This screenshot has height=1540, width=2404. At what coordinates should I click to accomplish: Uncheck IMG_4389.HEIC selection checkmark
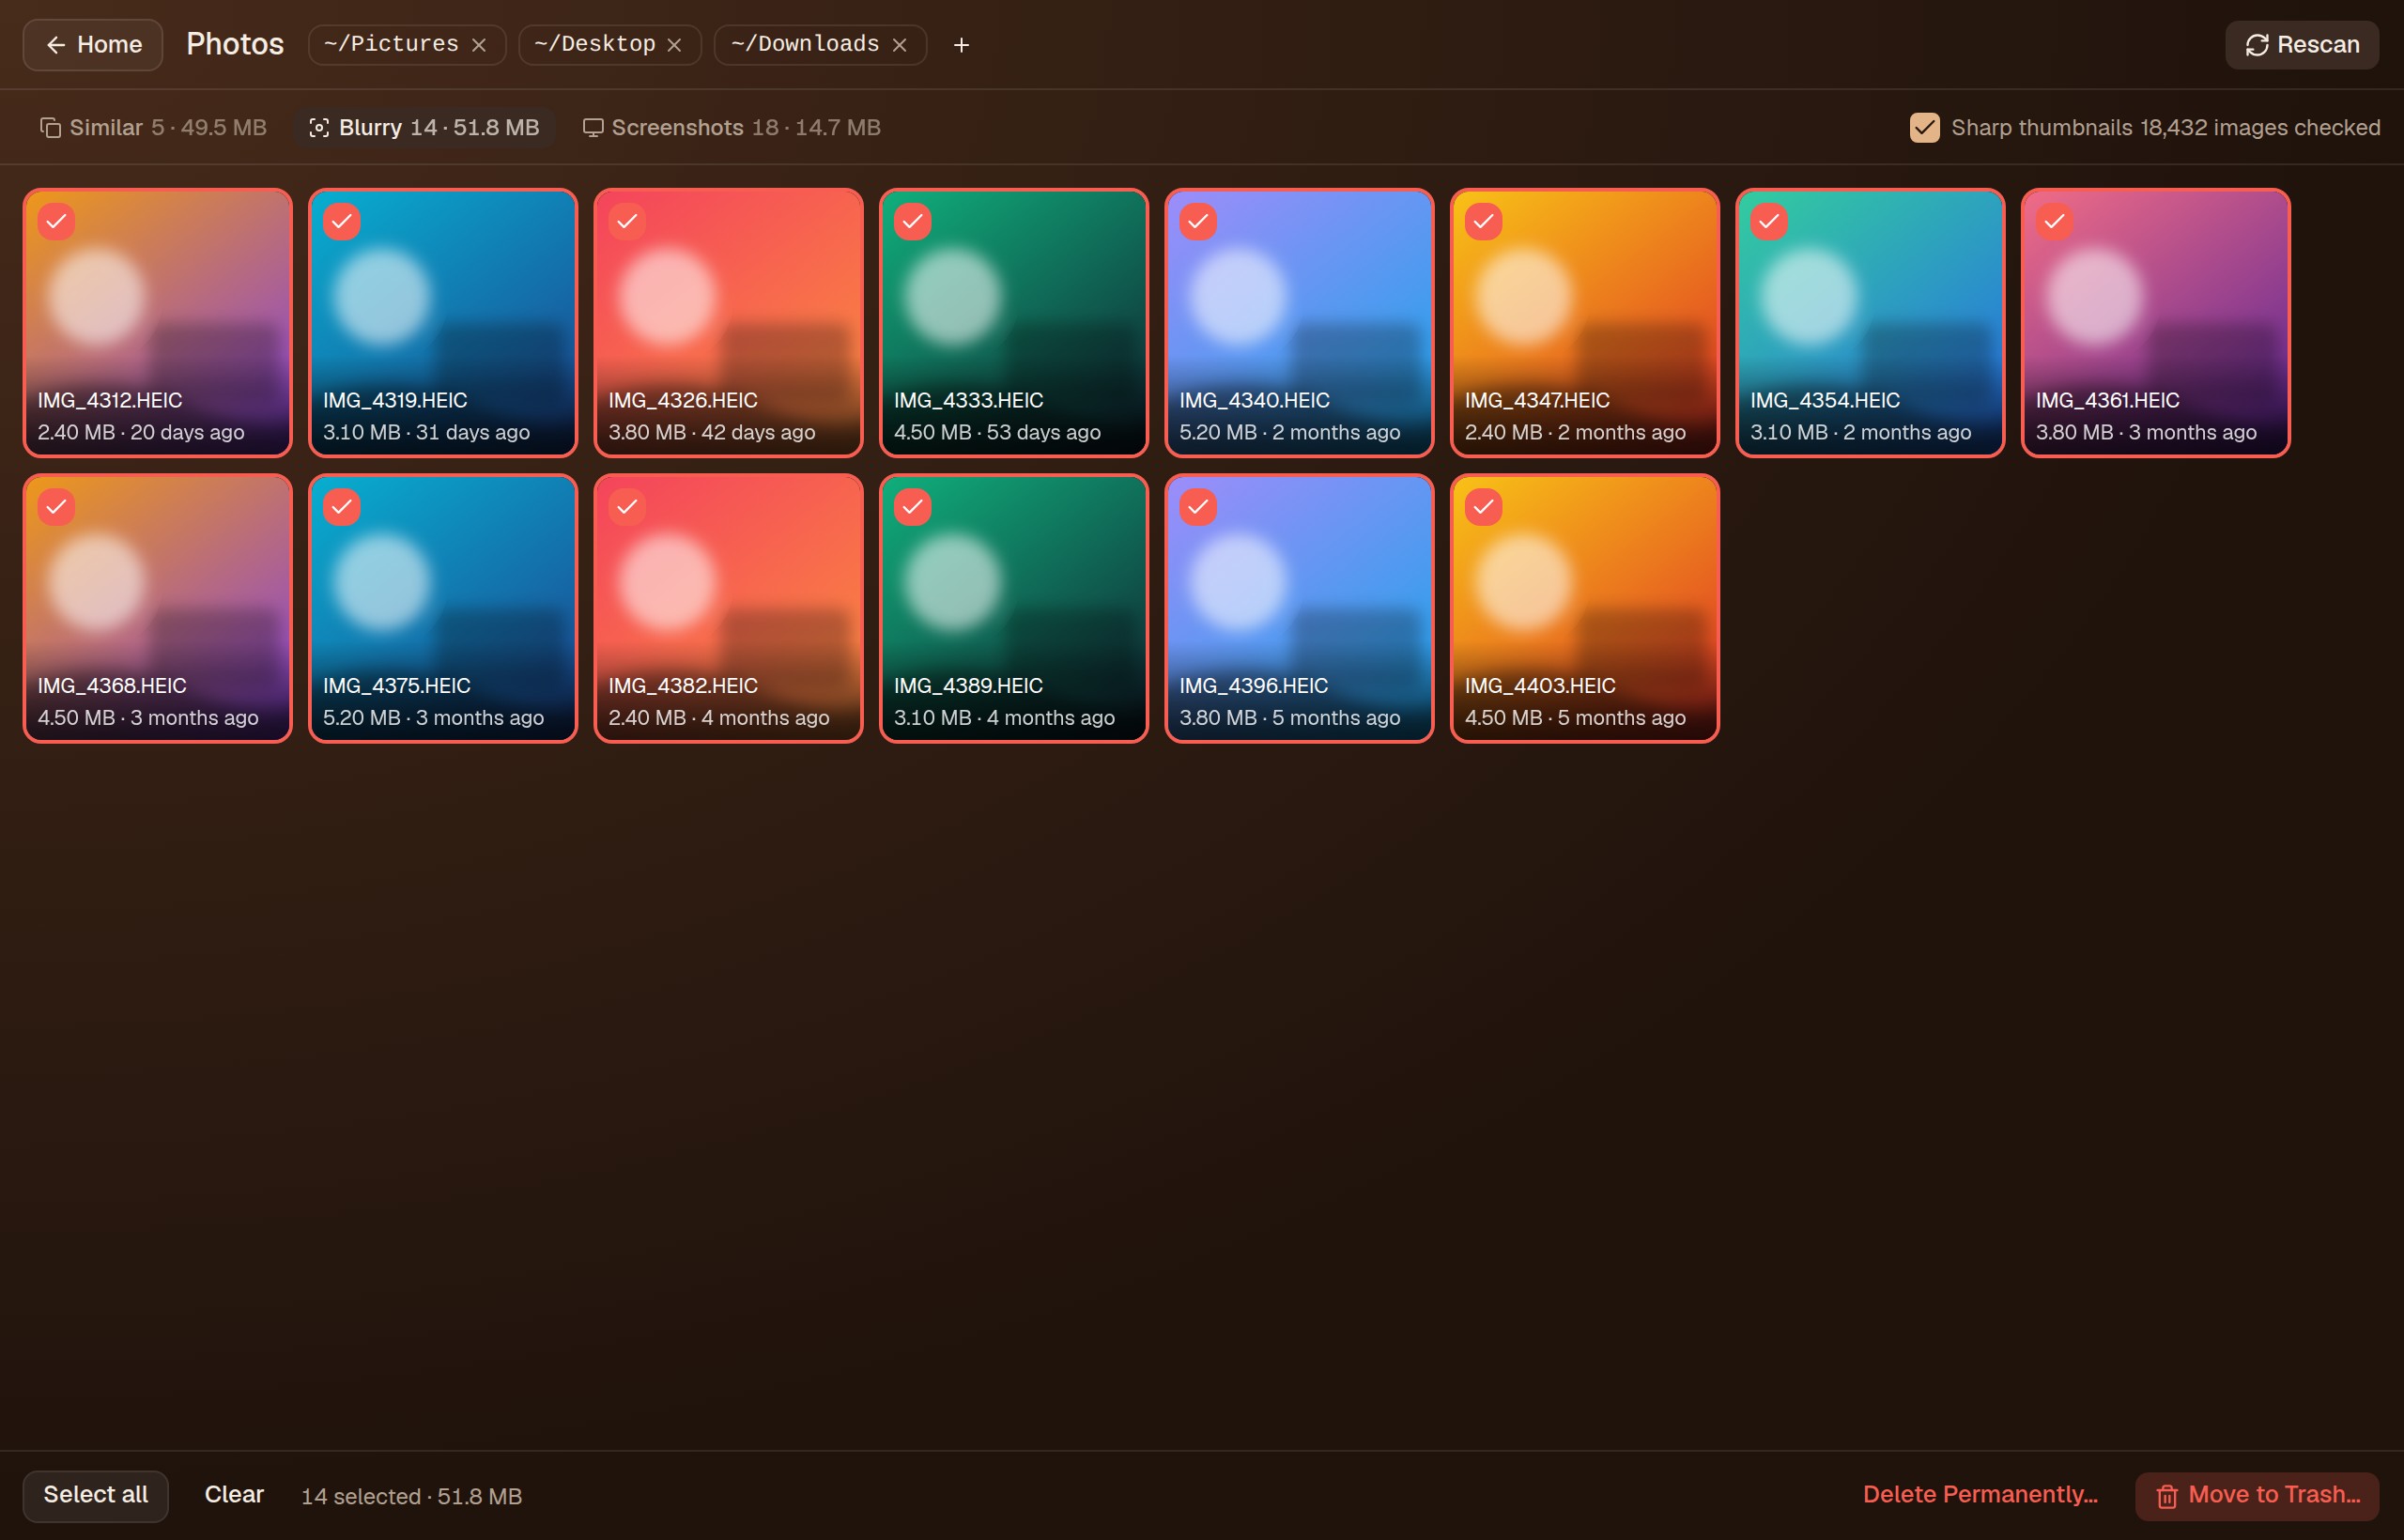pos(913,507)
